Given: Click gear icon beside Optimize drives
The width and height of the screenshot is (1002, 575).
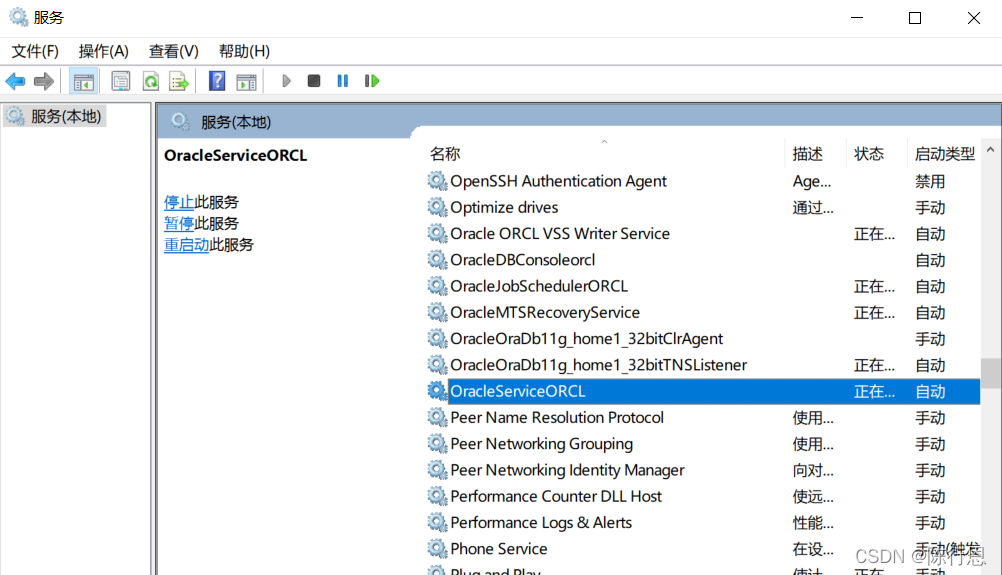Looking at the screenshot, I should point(437,208).
